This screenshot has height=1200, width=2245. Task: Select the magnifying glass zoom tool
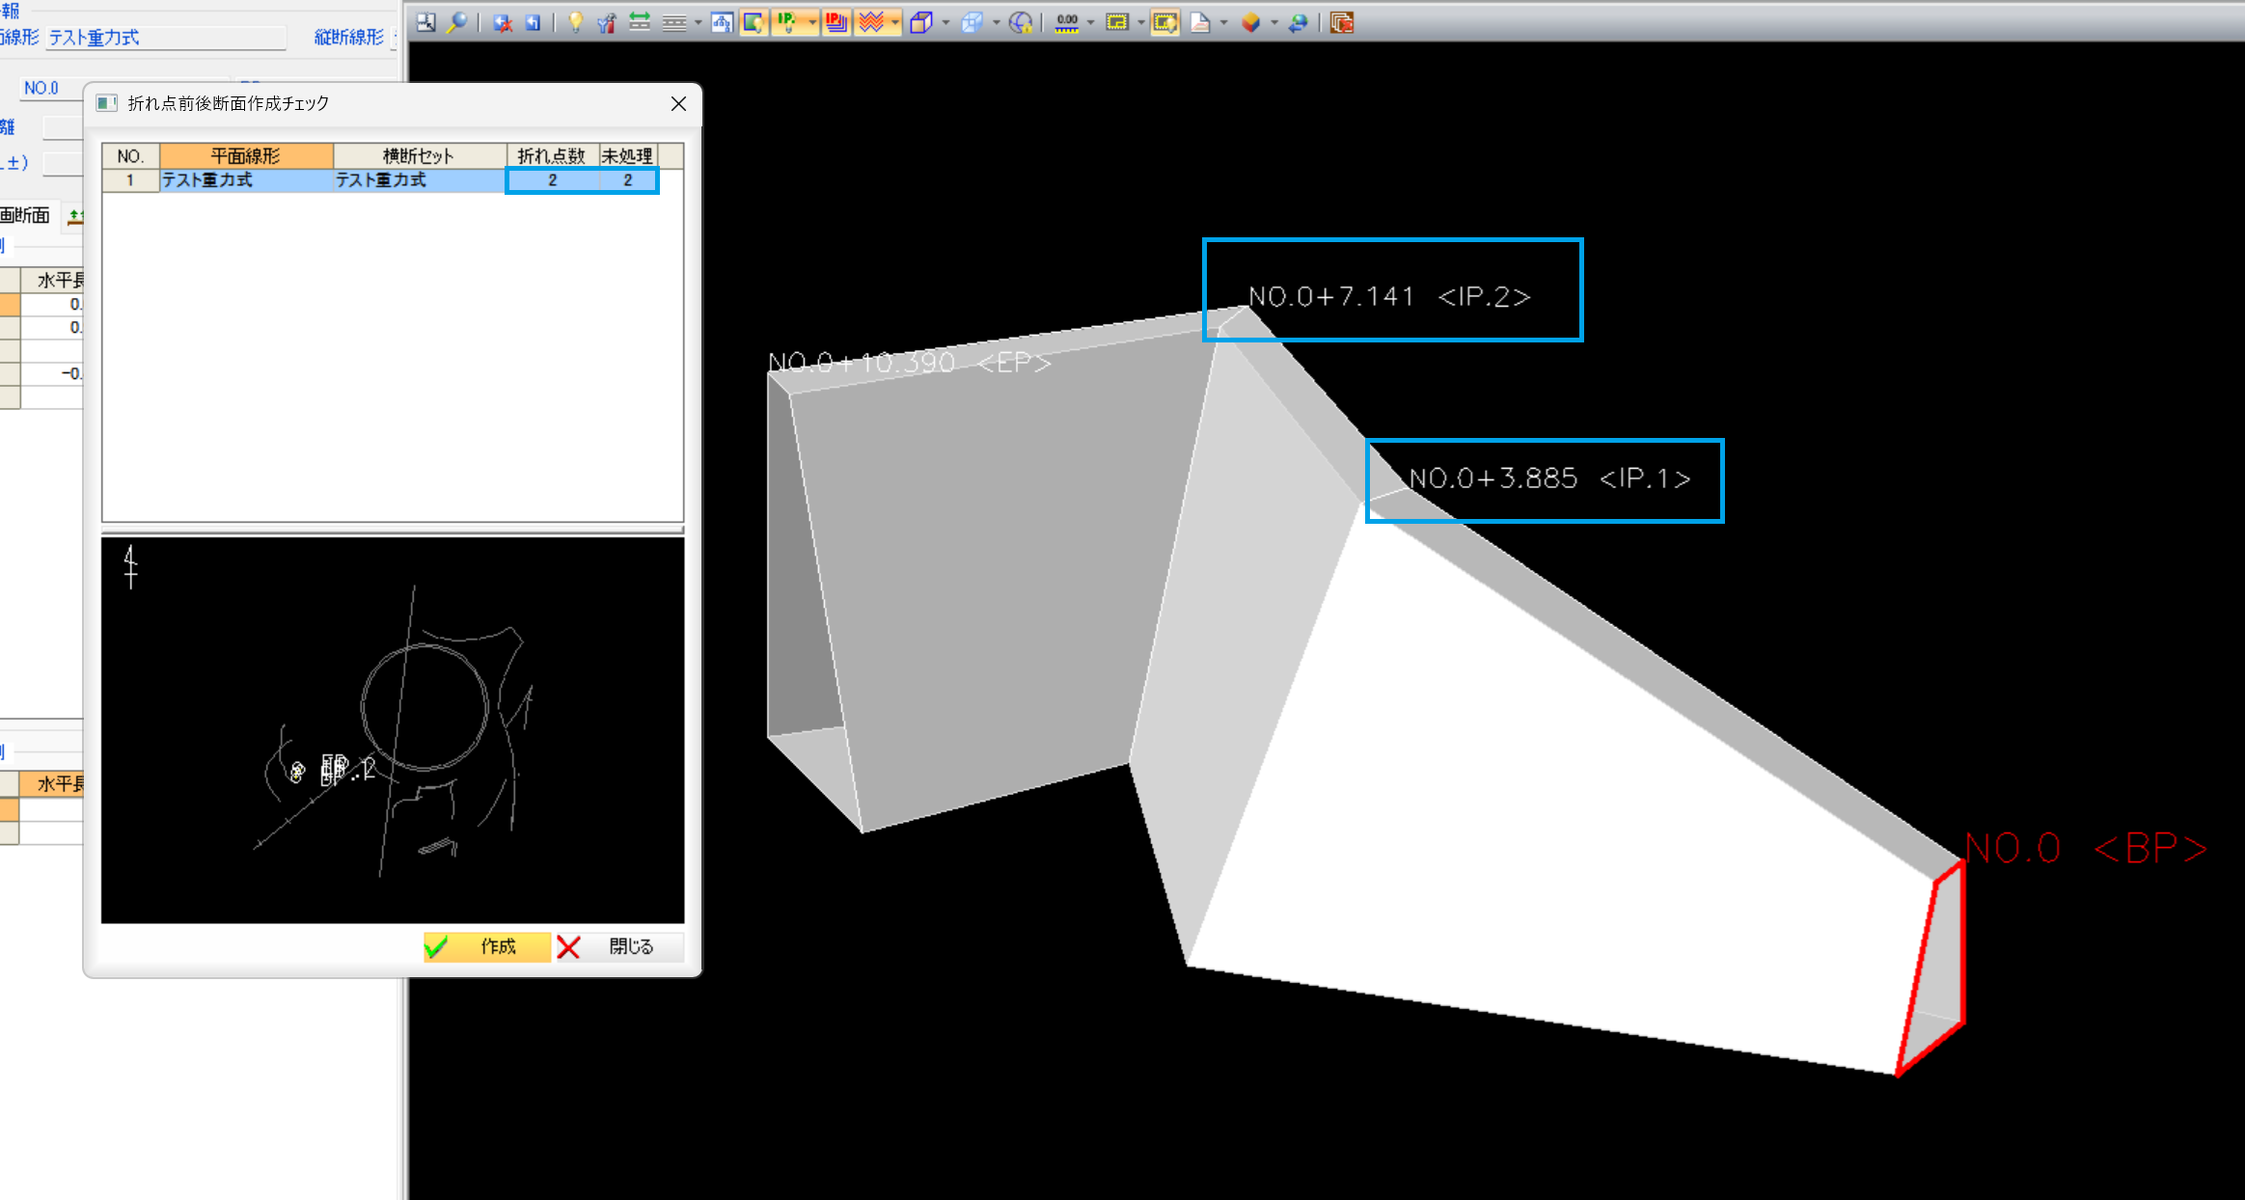tap(457, 22)
